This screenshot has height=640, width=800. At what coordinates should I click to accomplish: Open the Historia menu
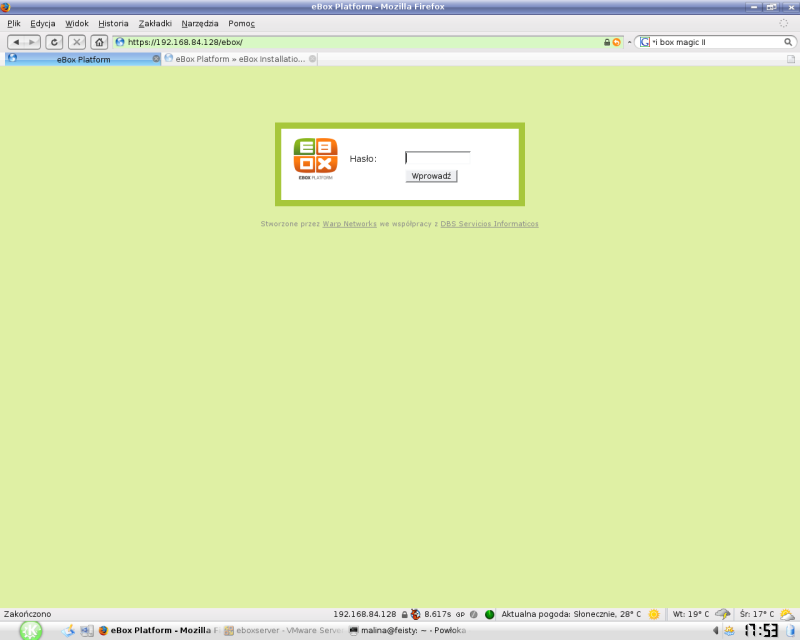pyautogui.click(x=113, y=23)
